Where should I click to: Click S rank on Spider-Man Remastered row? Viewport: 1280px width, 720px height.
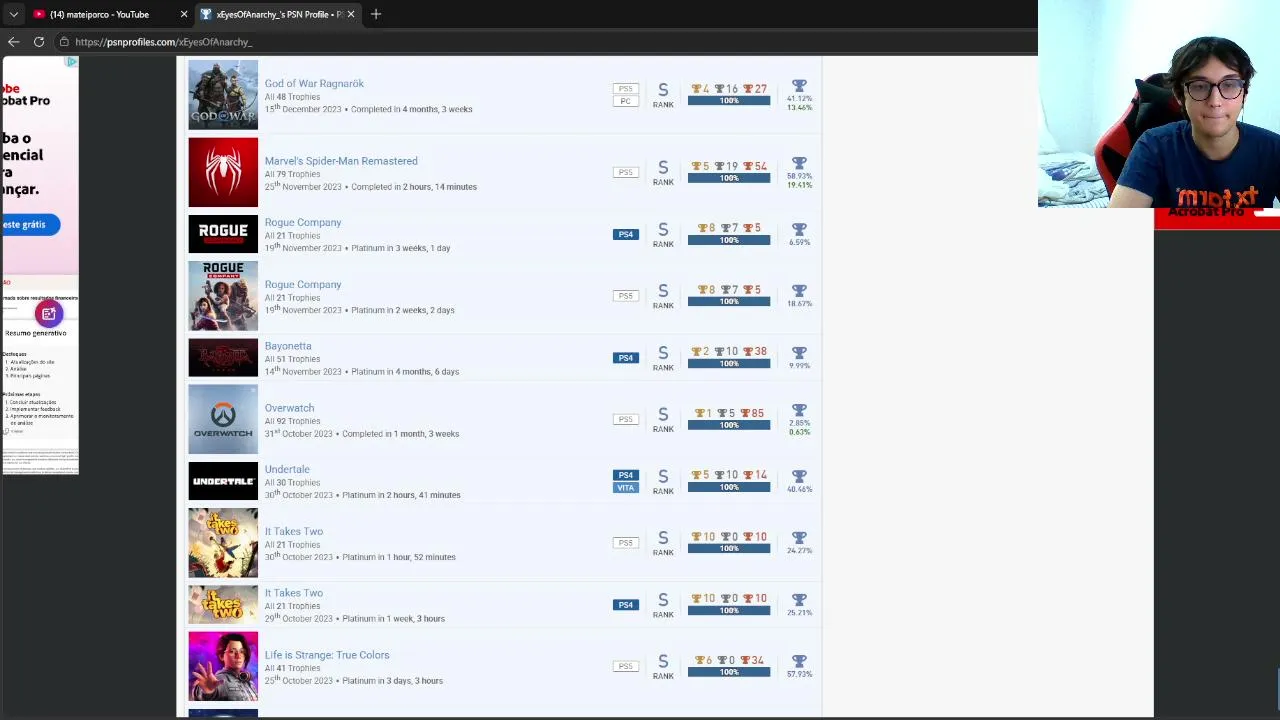(x=663, y=172)
